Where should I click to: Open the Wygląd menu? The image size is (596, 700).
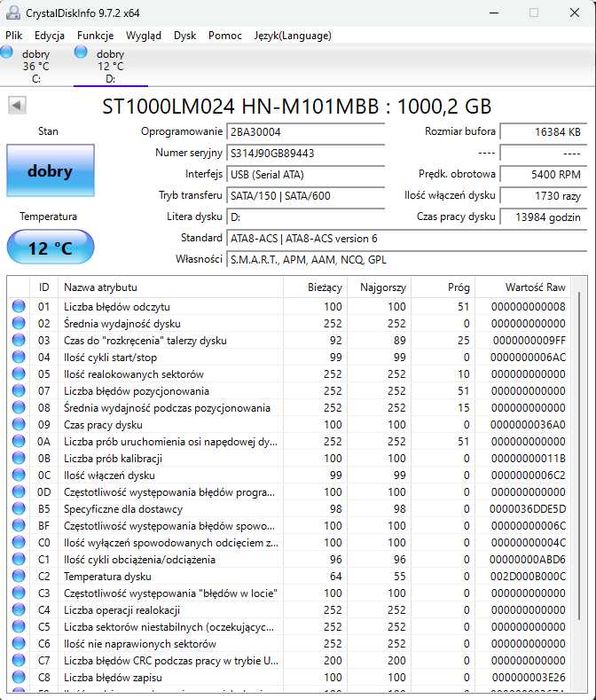click(x=143, y=35)
